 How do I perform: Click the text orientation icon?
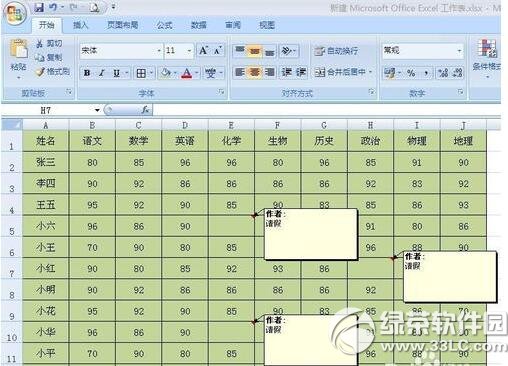[x=286, y=51]
